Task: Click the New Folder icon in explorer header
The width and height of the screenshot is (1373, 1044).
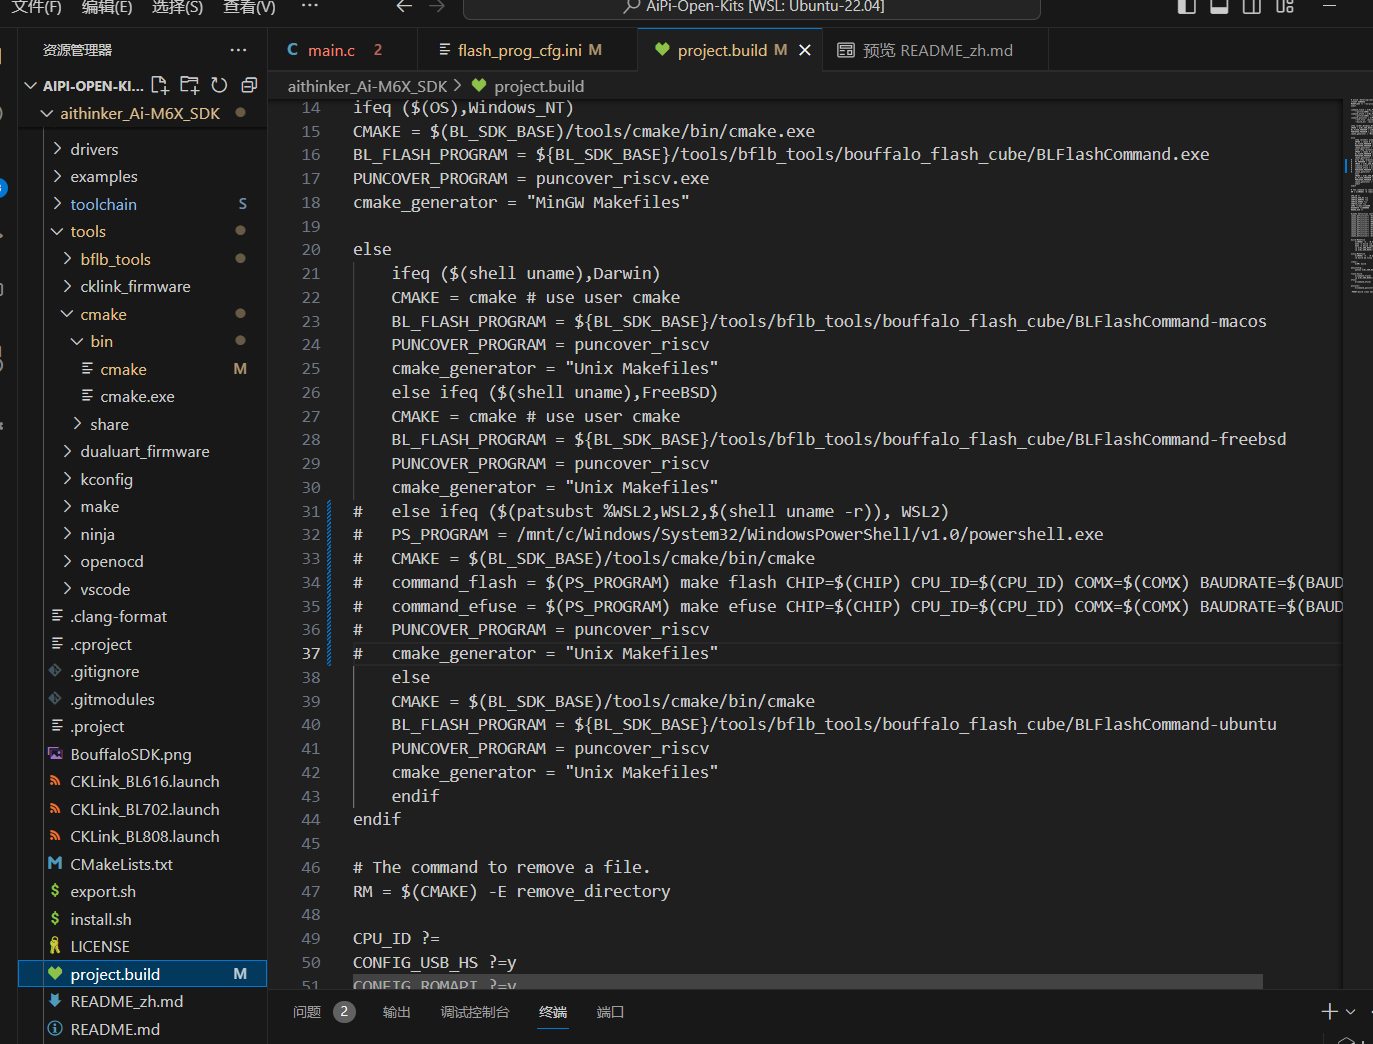Action: [x=190, y=85]
